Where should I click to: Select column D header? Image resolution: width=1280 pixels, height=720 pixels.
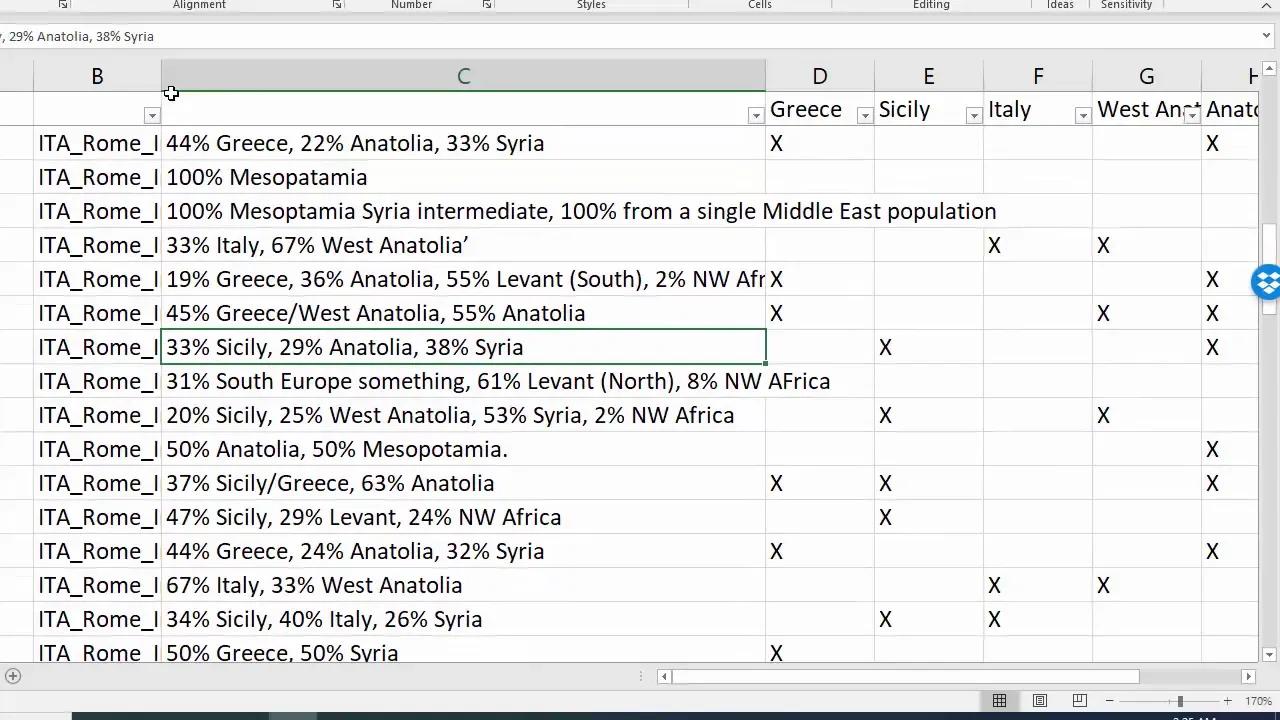pyautogui.click(x=819, y=77)
